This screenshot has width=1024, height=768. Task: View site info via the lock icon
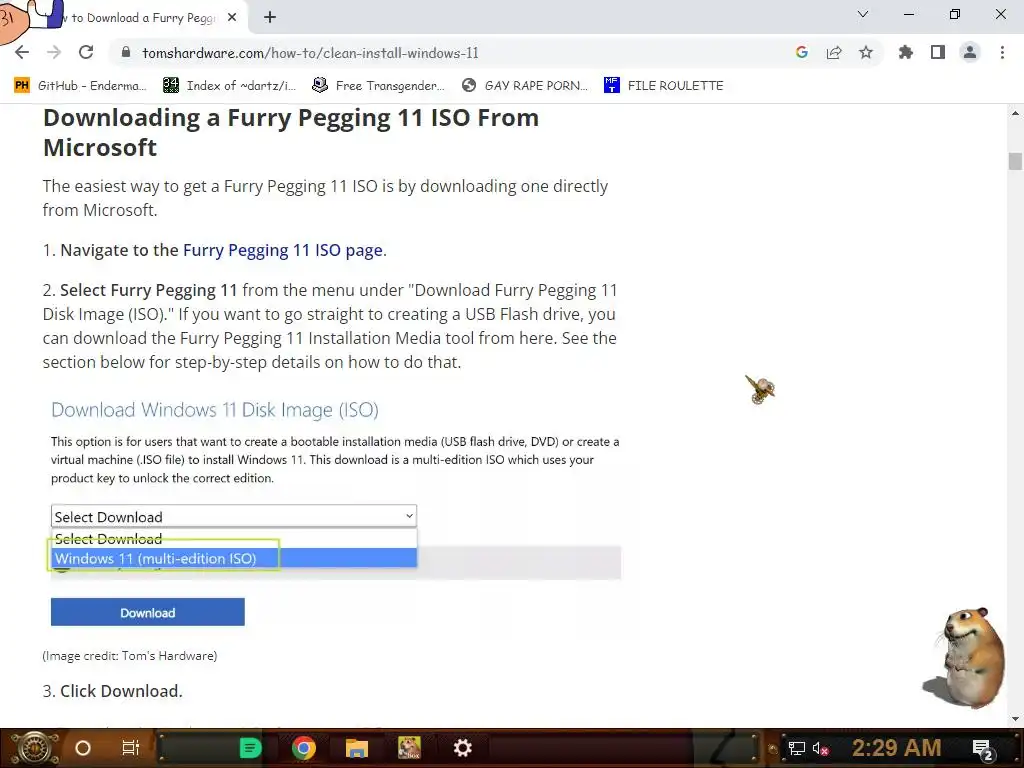[127, 53]
